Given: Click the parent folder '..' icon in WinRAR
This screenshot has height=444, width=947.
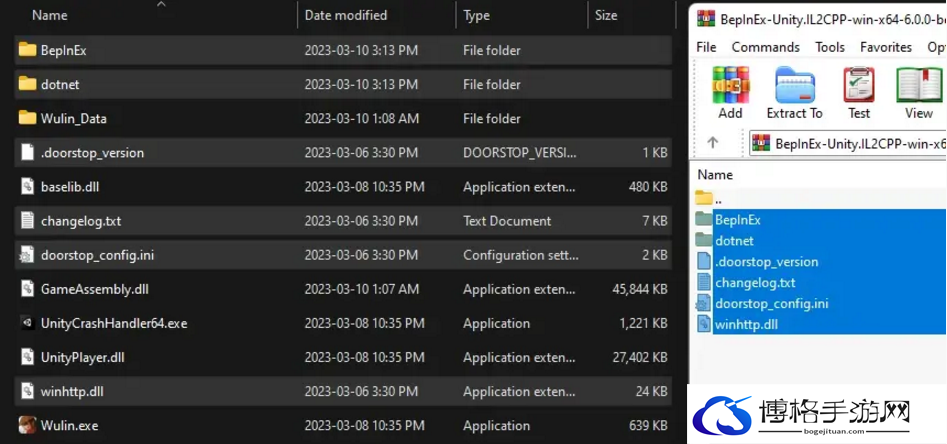Looking at the screenshot, I should click(704, 198).
